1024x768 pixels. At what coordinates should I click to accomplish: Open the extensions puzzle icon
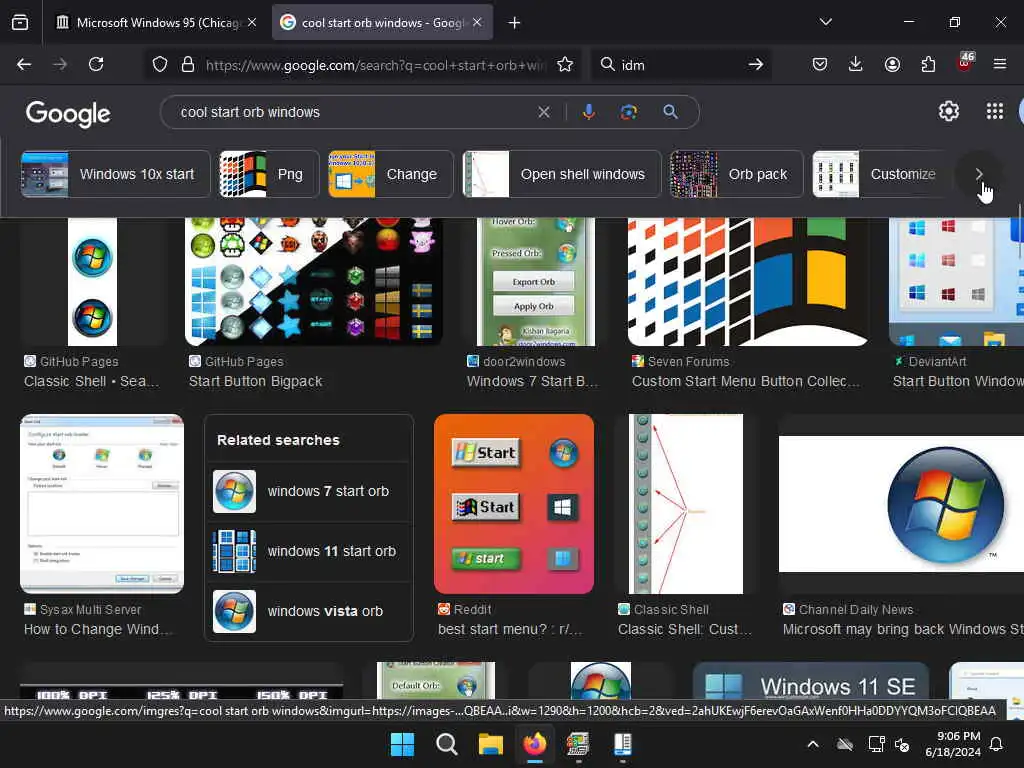point(928,64)
